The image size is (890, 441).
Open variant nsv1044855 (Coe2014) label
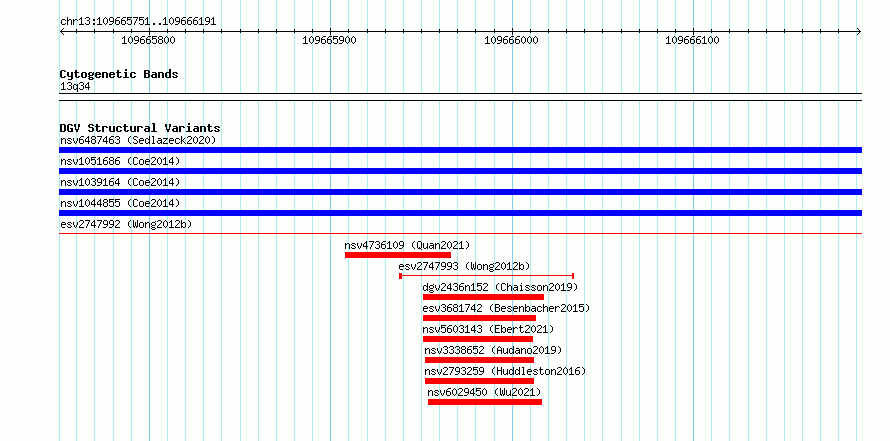120,203
